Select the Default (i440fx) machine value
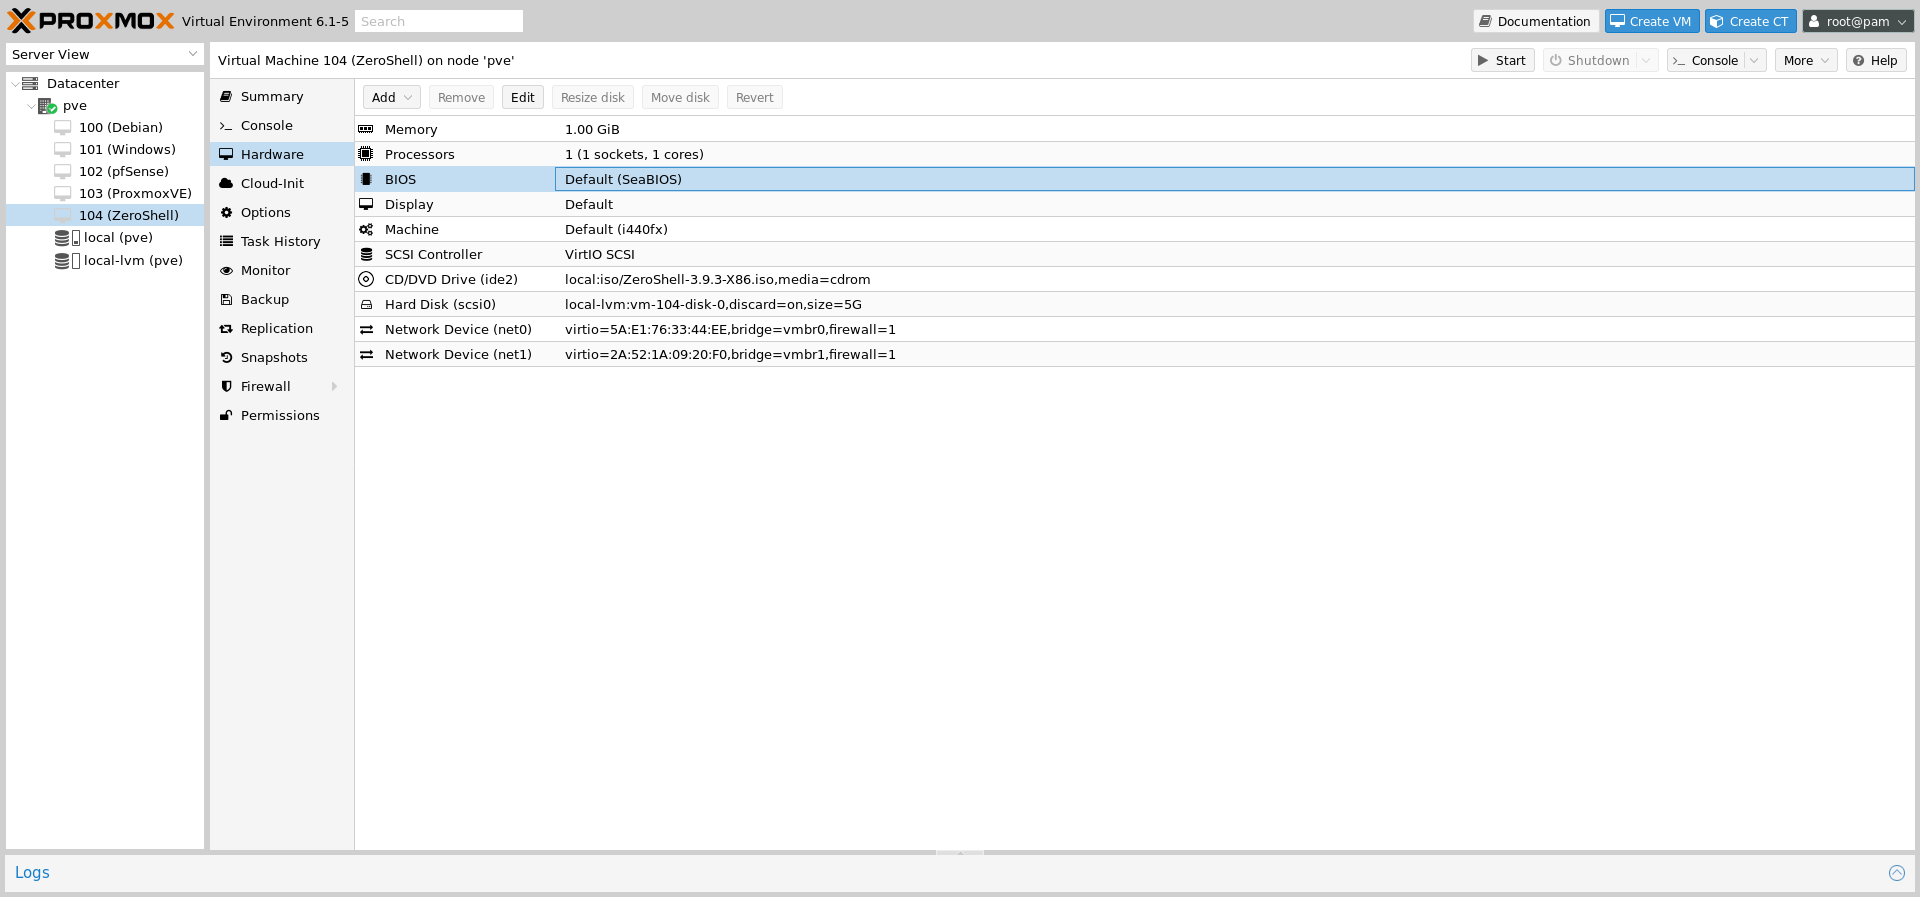Screen dimensions: 1920x897 tap(616, 229)
